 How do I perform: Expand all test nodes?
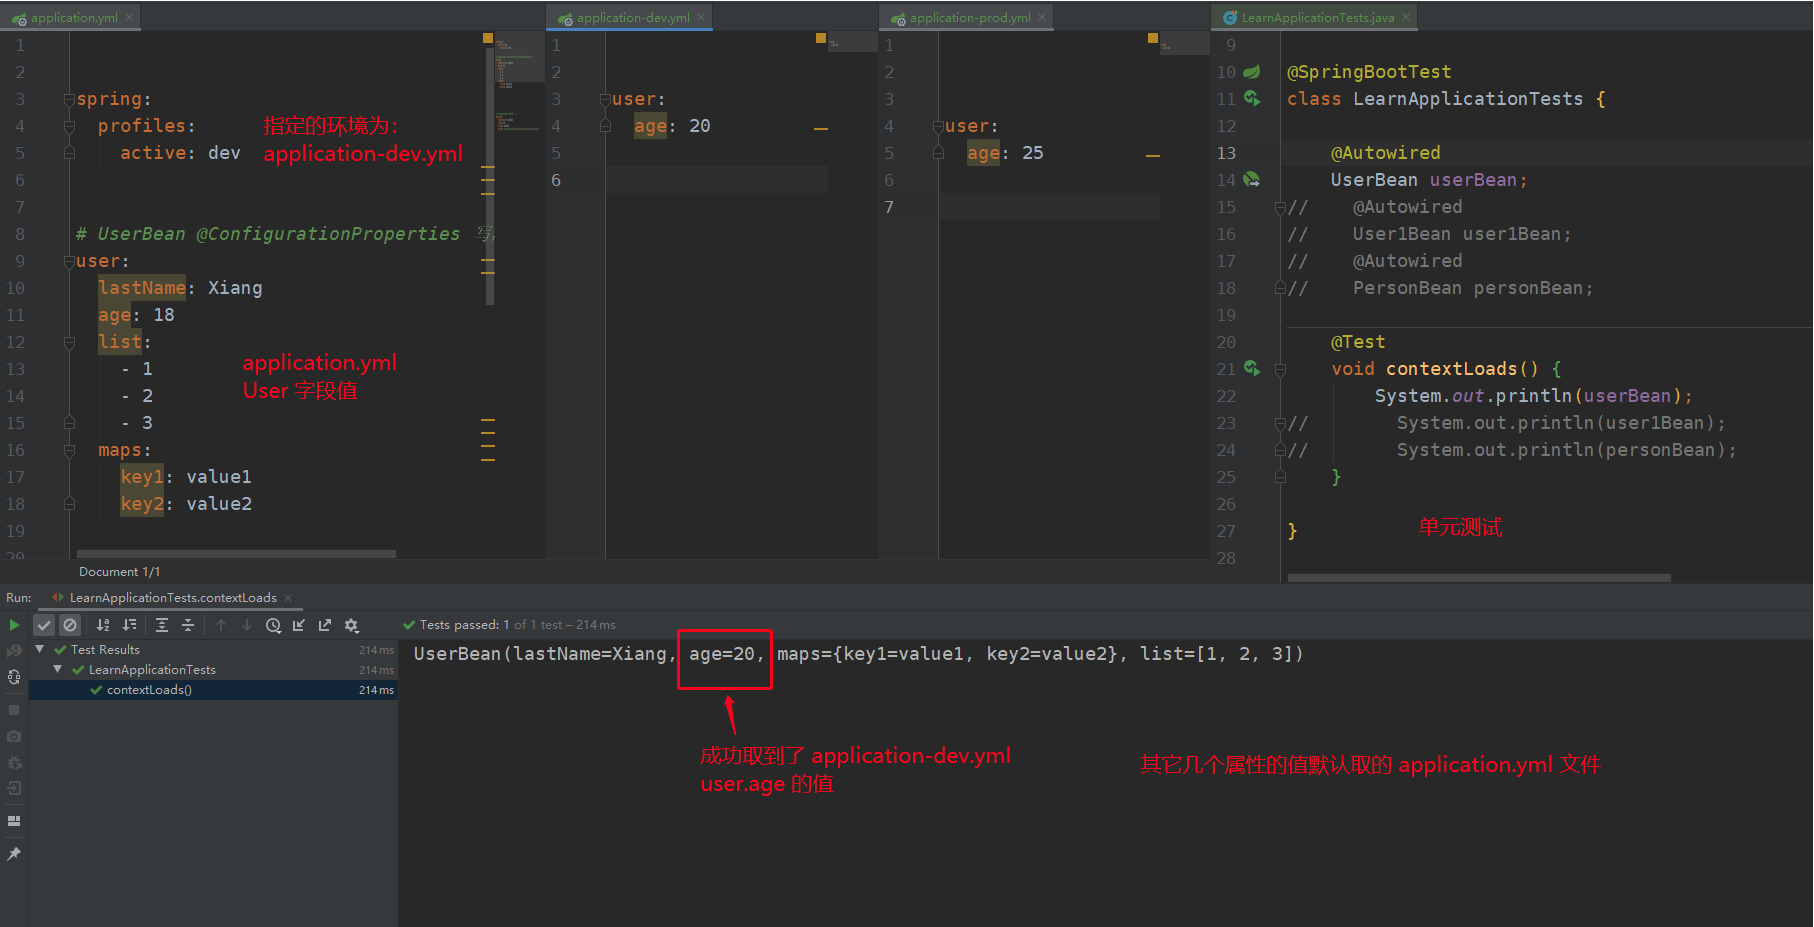pyautogui.click(x=162, y=625)
